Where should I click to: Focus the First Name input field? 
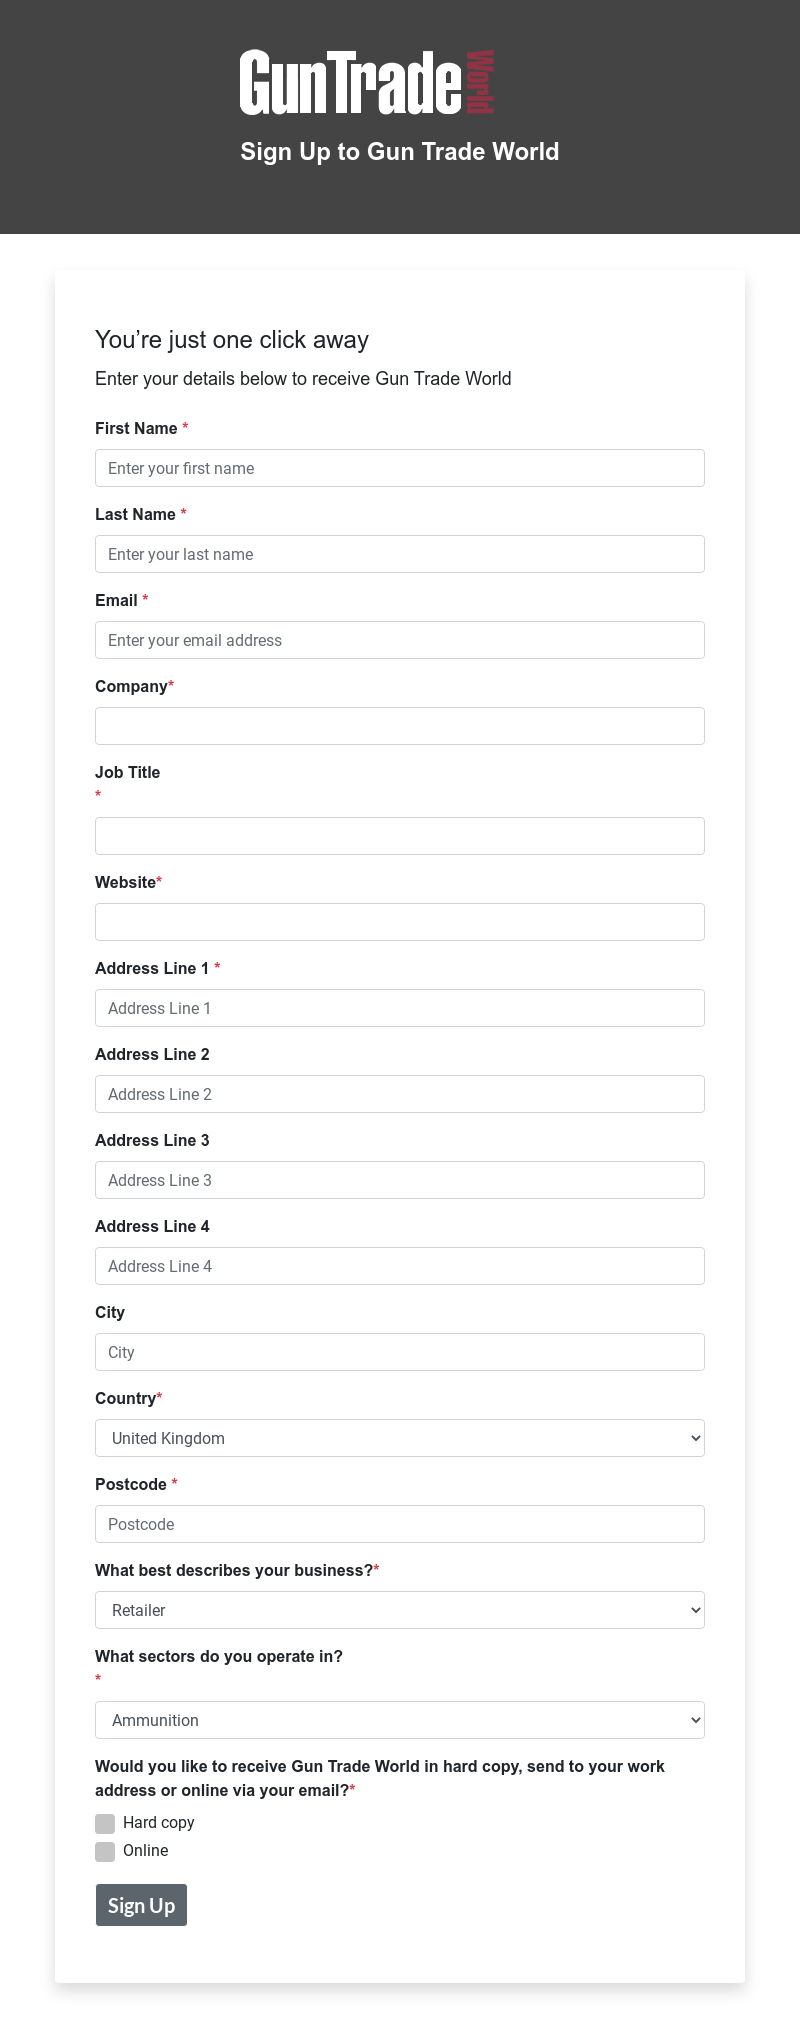[400, 468]
